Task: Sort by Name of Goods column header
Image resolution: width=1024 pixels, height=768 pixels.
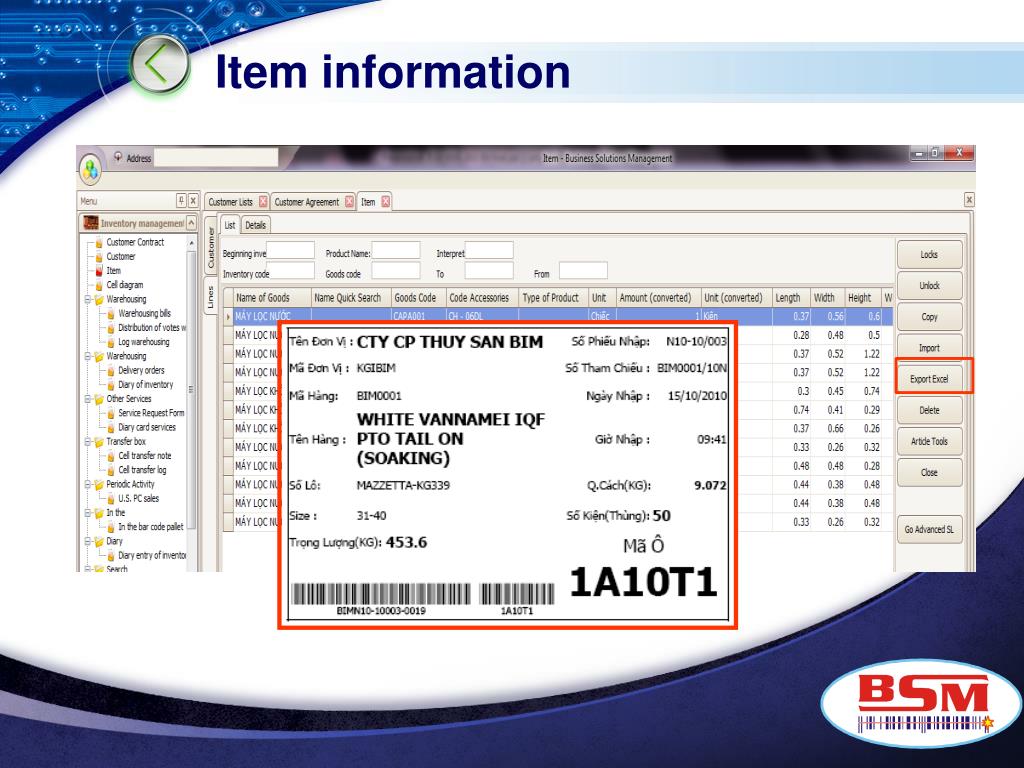Action: point(272,297)
